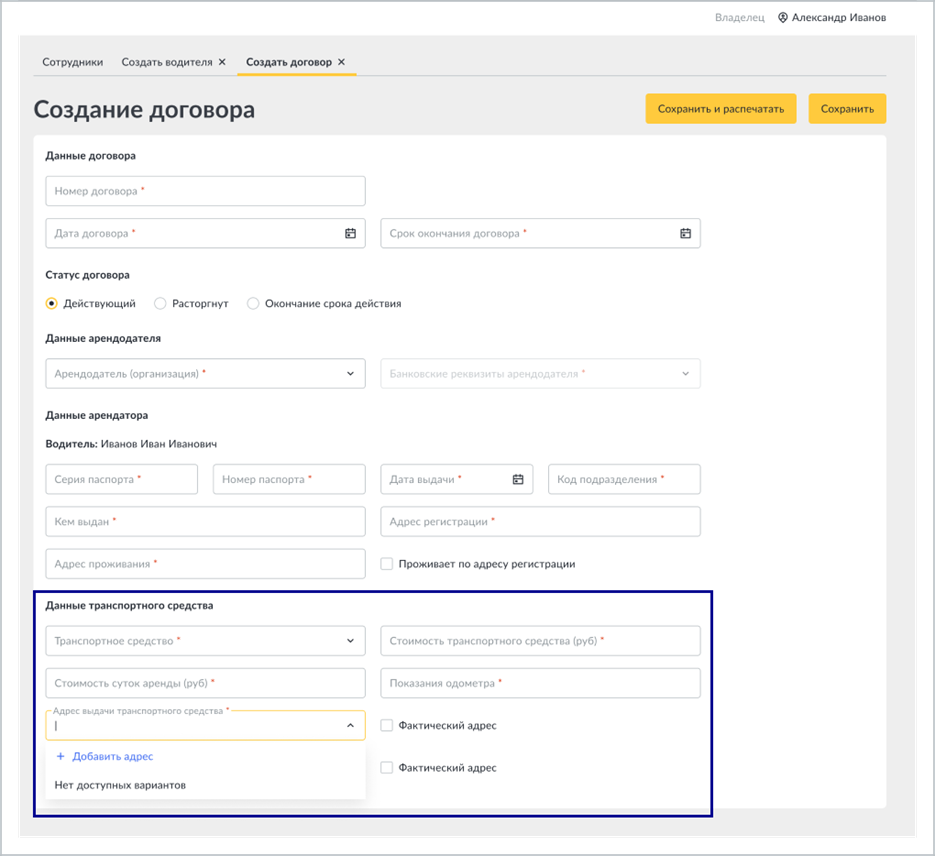This screenshot has height=856, width=935.
Task: Click the user profile icon near Александр Иванов
Action: pyautogui.click(x=783, y=18)
